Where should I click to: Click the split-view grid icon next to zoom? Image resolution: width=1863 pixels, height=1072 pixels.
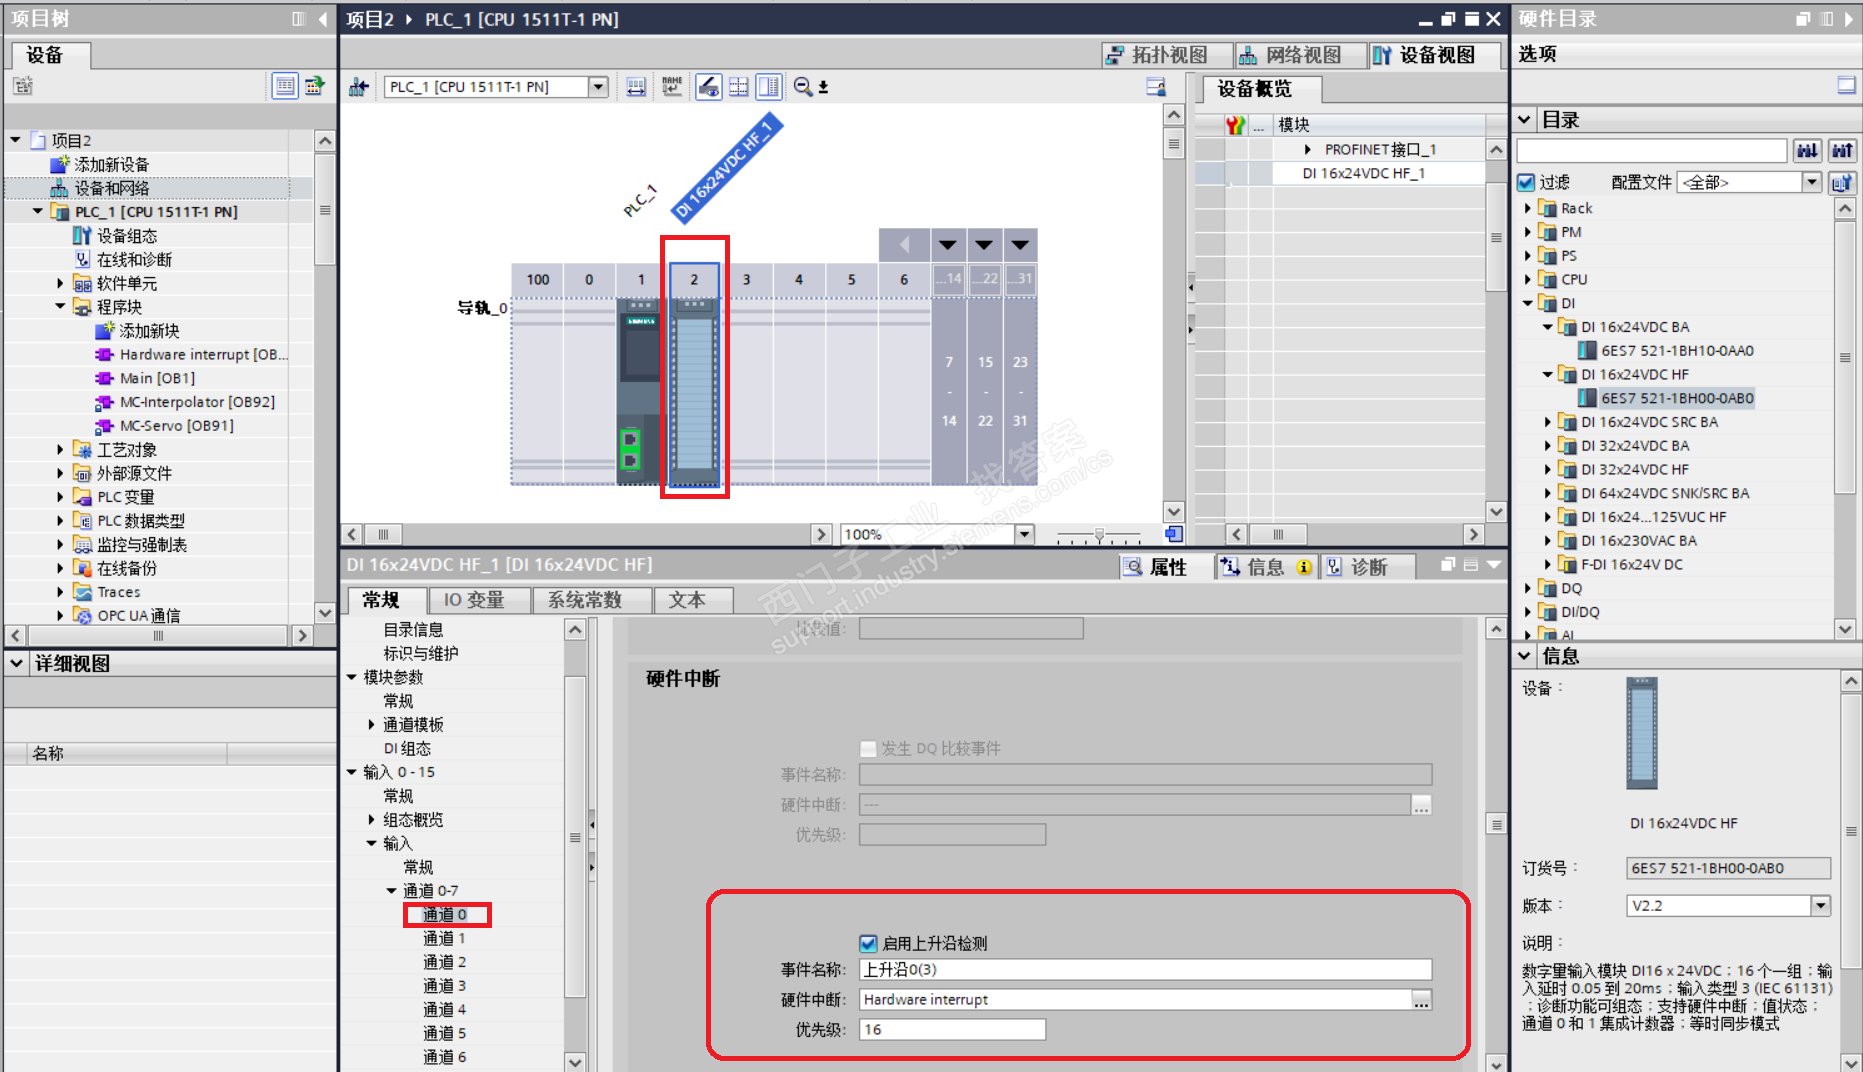(739, 87)
